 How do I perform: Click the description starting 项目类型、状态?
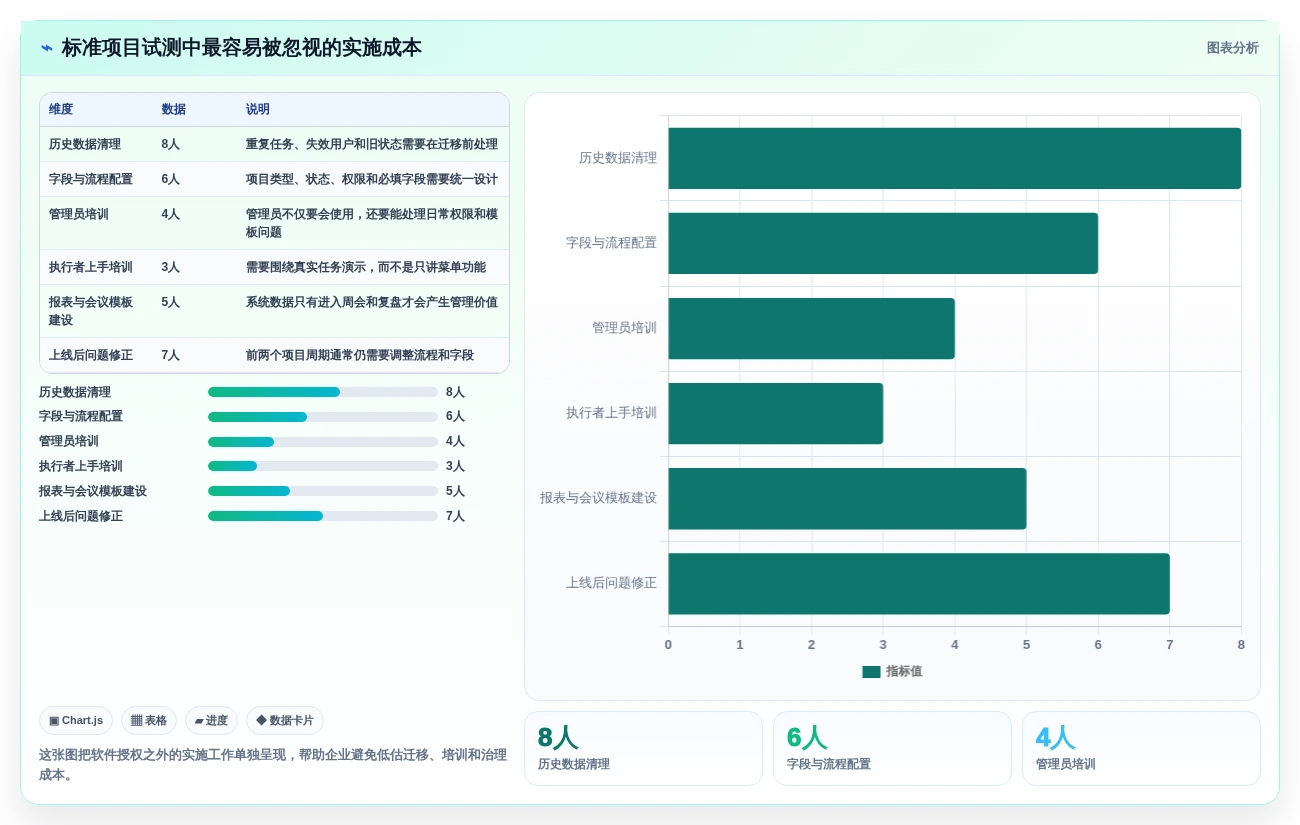click(372, 179)
